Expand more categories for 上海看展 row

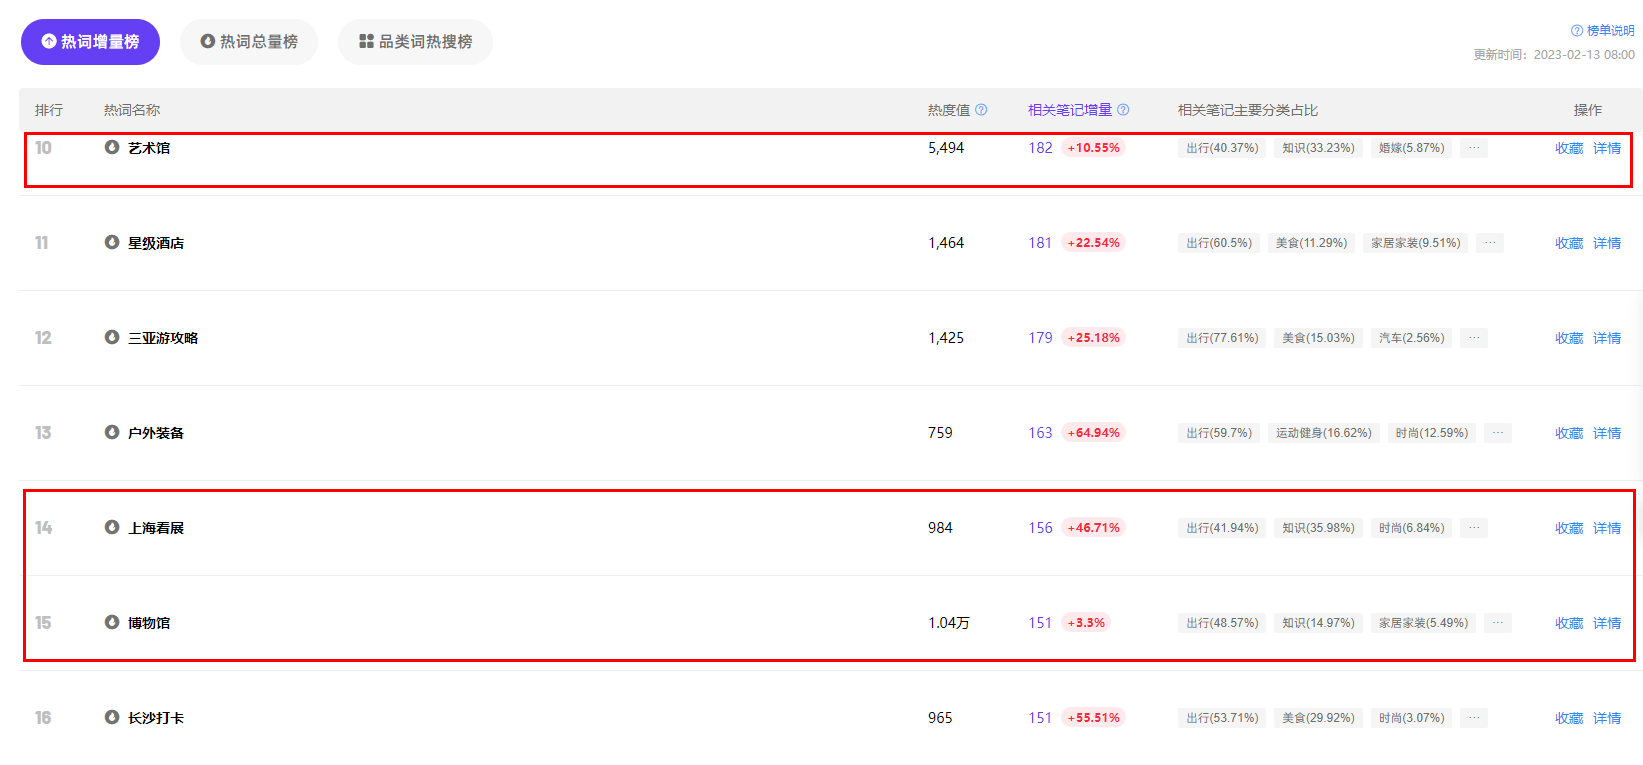click(x=1474, y=528)
